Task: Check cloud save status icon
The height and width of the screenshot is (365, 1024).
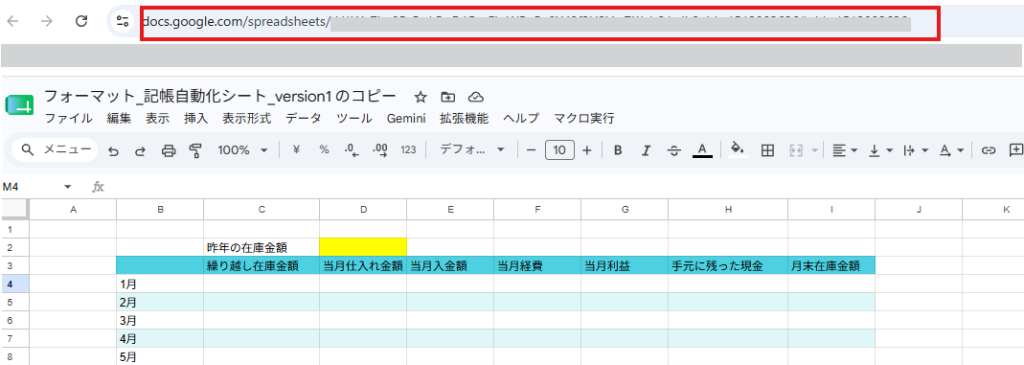Action: click(x=476, y=97)
